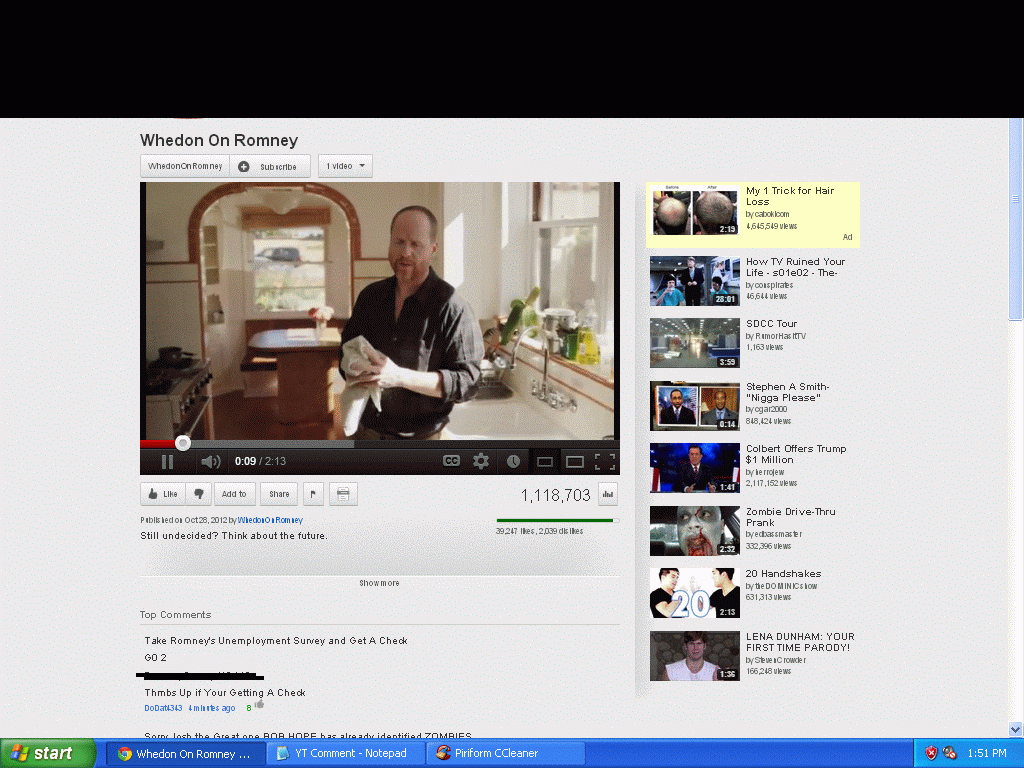1024x768 pixels.
Task: Toggle closed captions CC button
Action: (451, 461)
